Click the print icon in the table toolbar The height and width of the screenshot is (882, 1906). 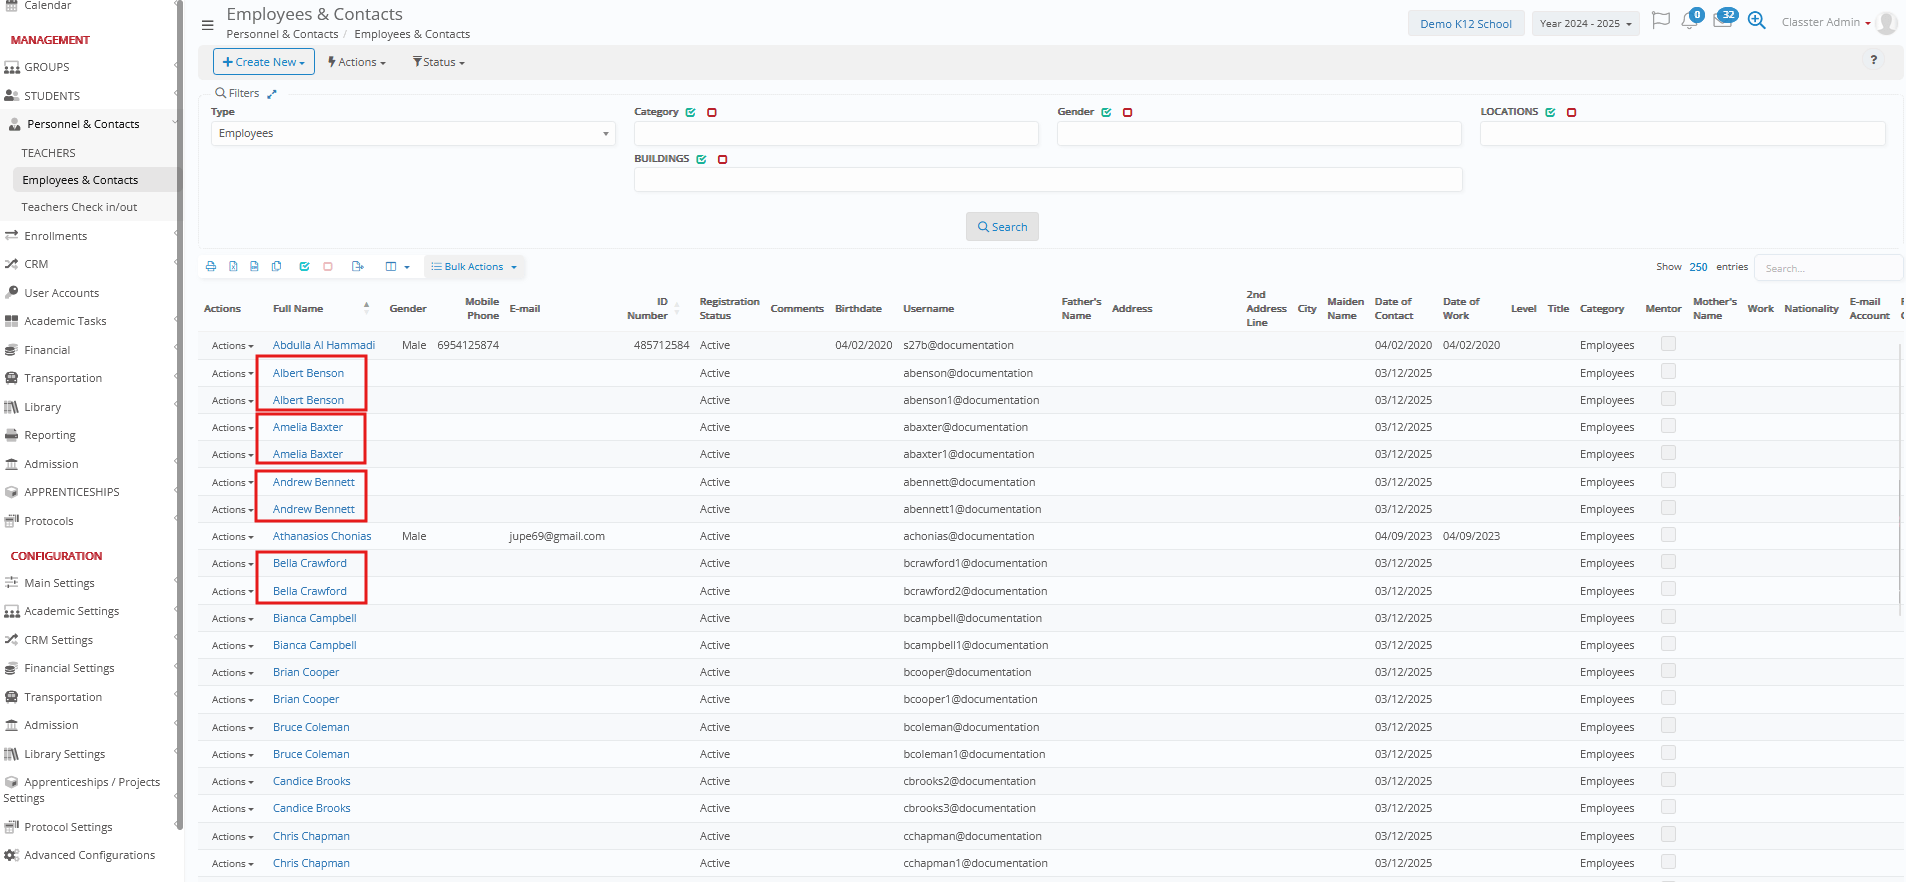point(210,267)
